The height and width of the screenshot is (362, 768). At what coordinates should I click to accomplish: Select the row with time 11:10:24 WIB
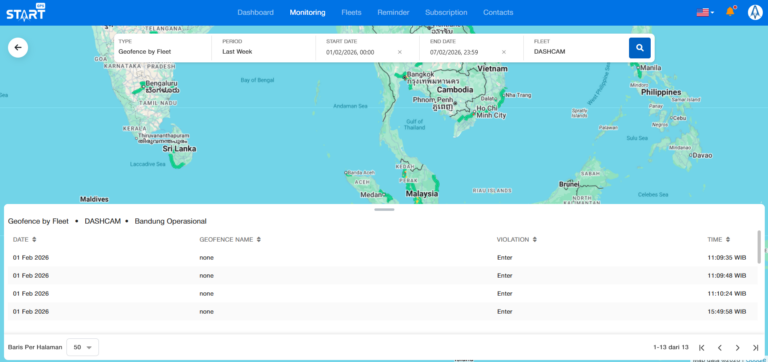click(x=384, y=293)
